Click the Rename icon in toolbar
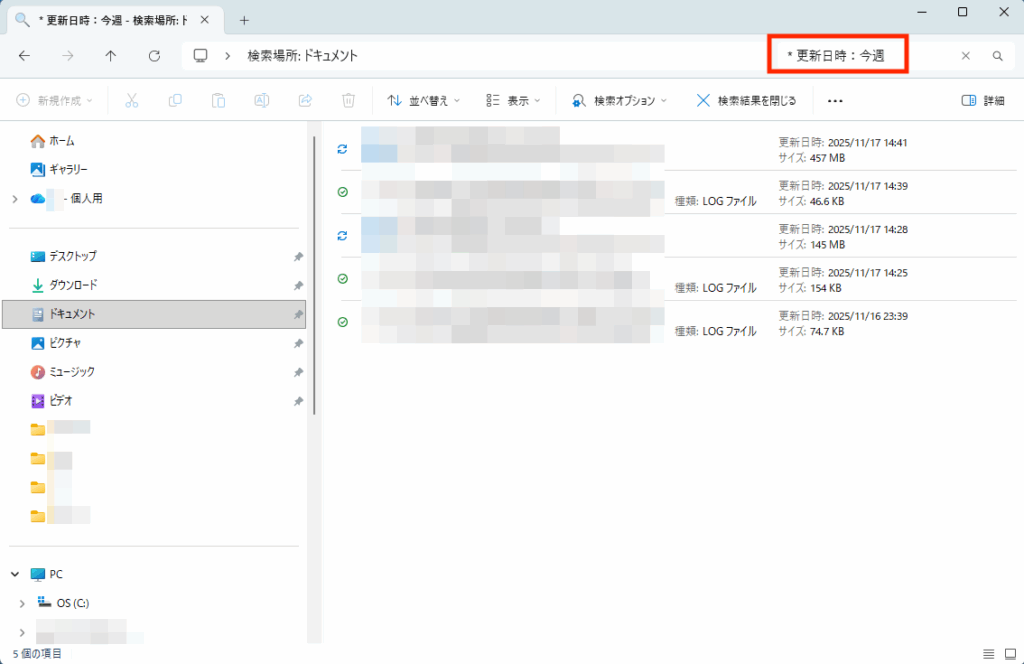This screenshot has width=1024, height=664. point(261,100)
